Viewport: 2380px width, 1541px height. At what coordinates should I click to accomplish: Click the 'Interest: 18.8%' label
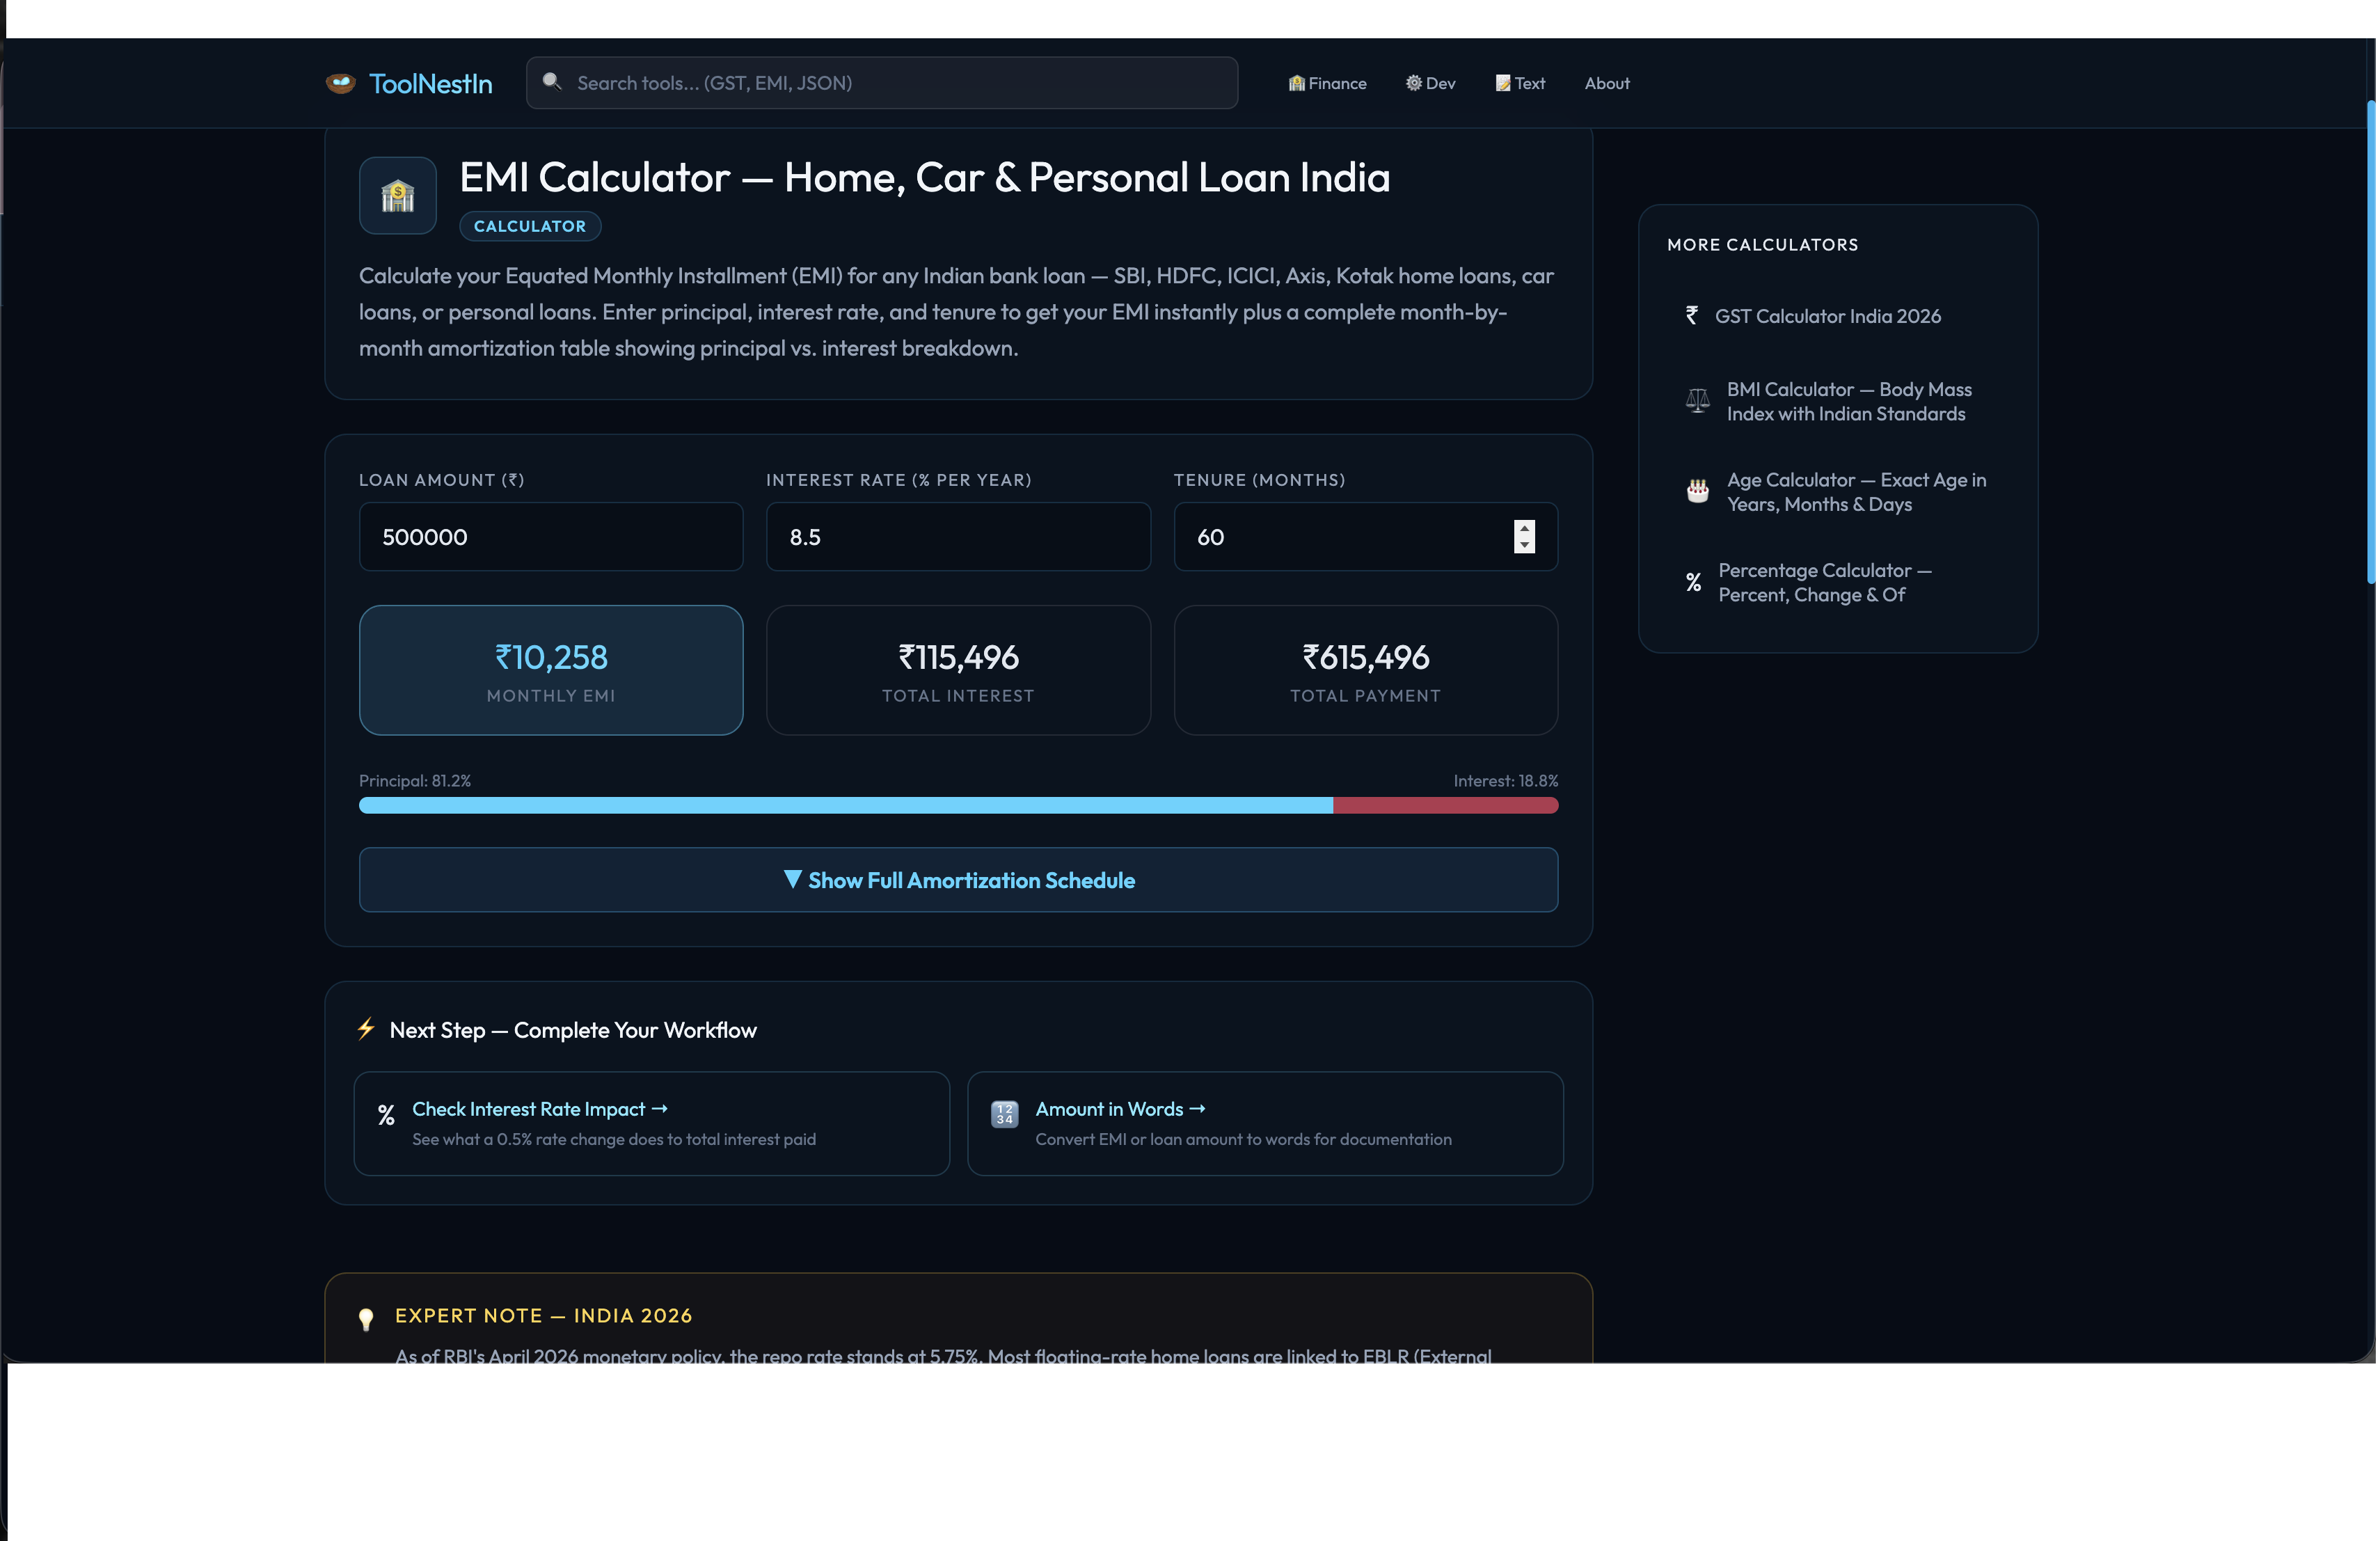1506,781
